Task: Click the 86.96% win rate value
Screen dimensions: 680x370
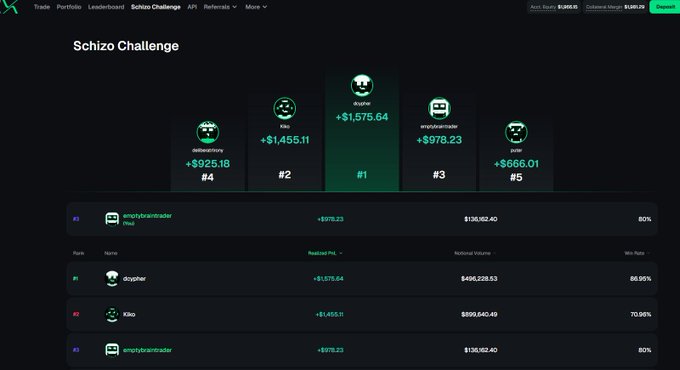Action: [x=640, y=278]
